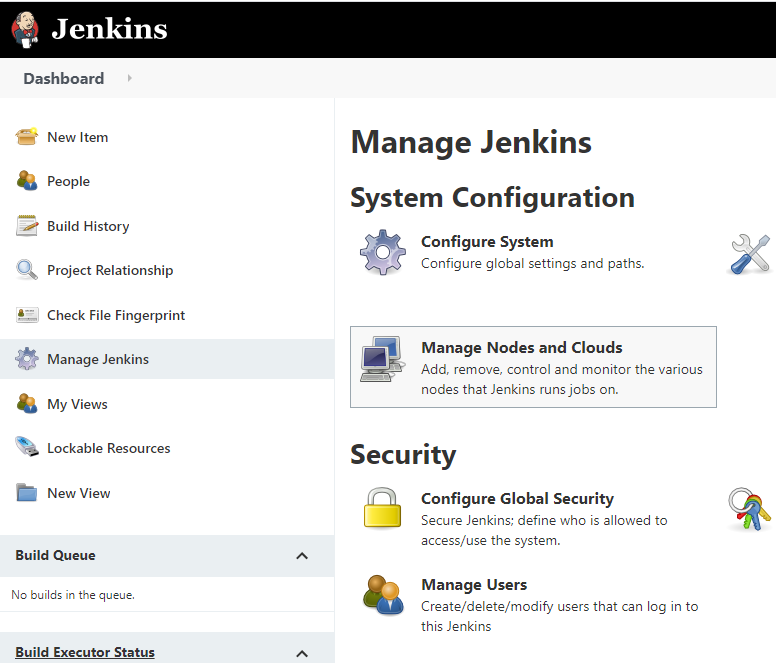Click the Configure Global Security padlock icon

point(383,508)
